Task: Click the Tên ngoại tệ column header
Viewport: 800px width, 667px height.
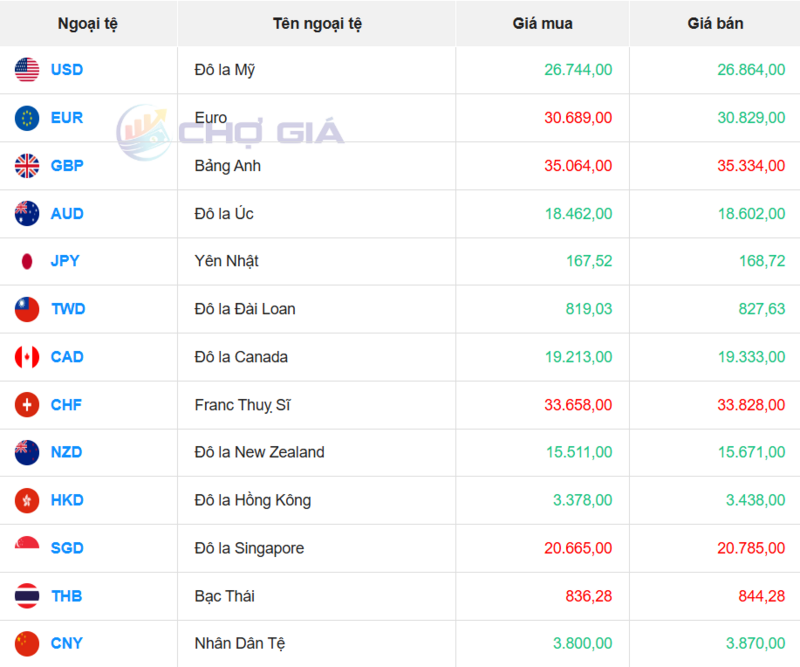Action: 317,23
